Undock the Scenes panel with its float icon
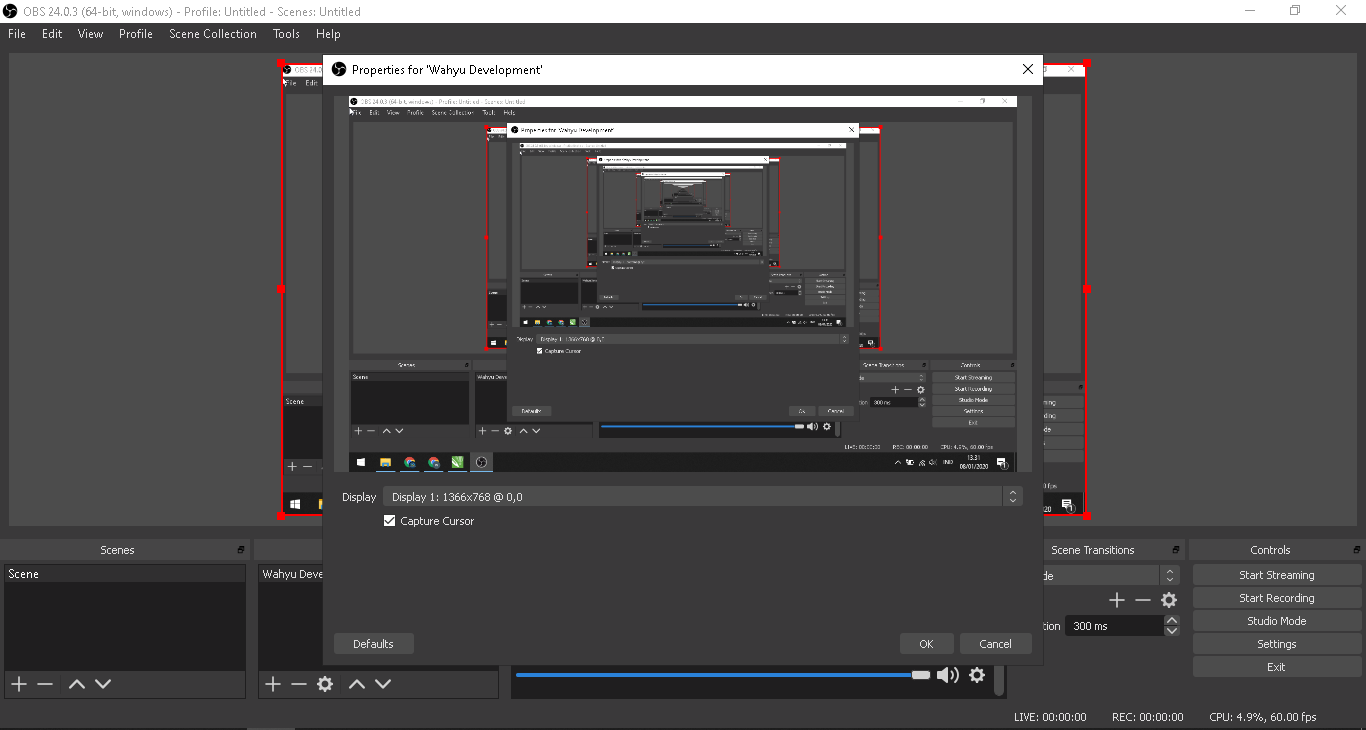Viewport: 1366px width, 730px height. point(240,550)
